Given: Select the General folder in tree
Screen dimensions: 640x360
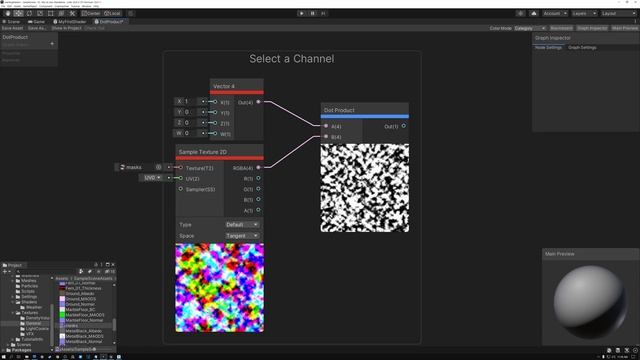Looking at the screenshot, I should [33, 323].
